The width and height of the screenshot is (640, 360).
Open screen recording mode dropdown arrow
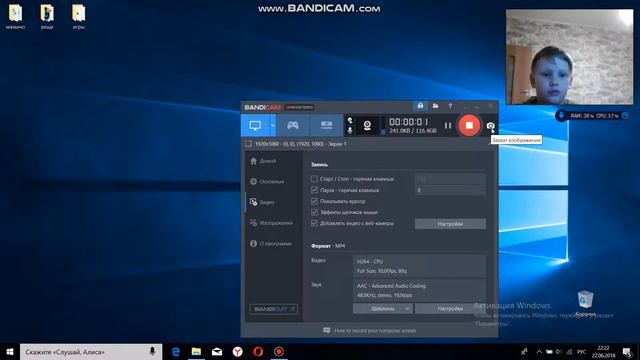[273, 125]
